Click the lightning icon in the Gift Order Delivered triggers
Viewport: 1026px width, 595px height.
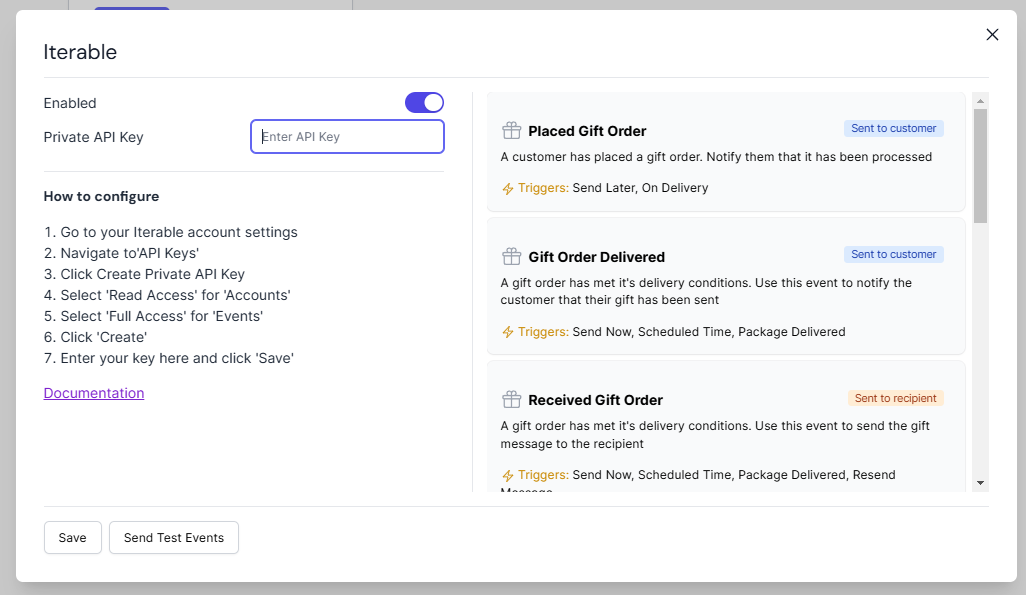pos(508,333)
